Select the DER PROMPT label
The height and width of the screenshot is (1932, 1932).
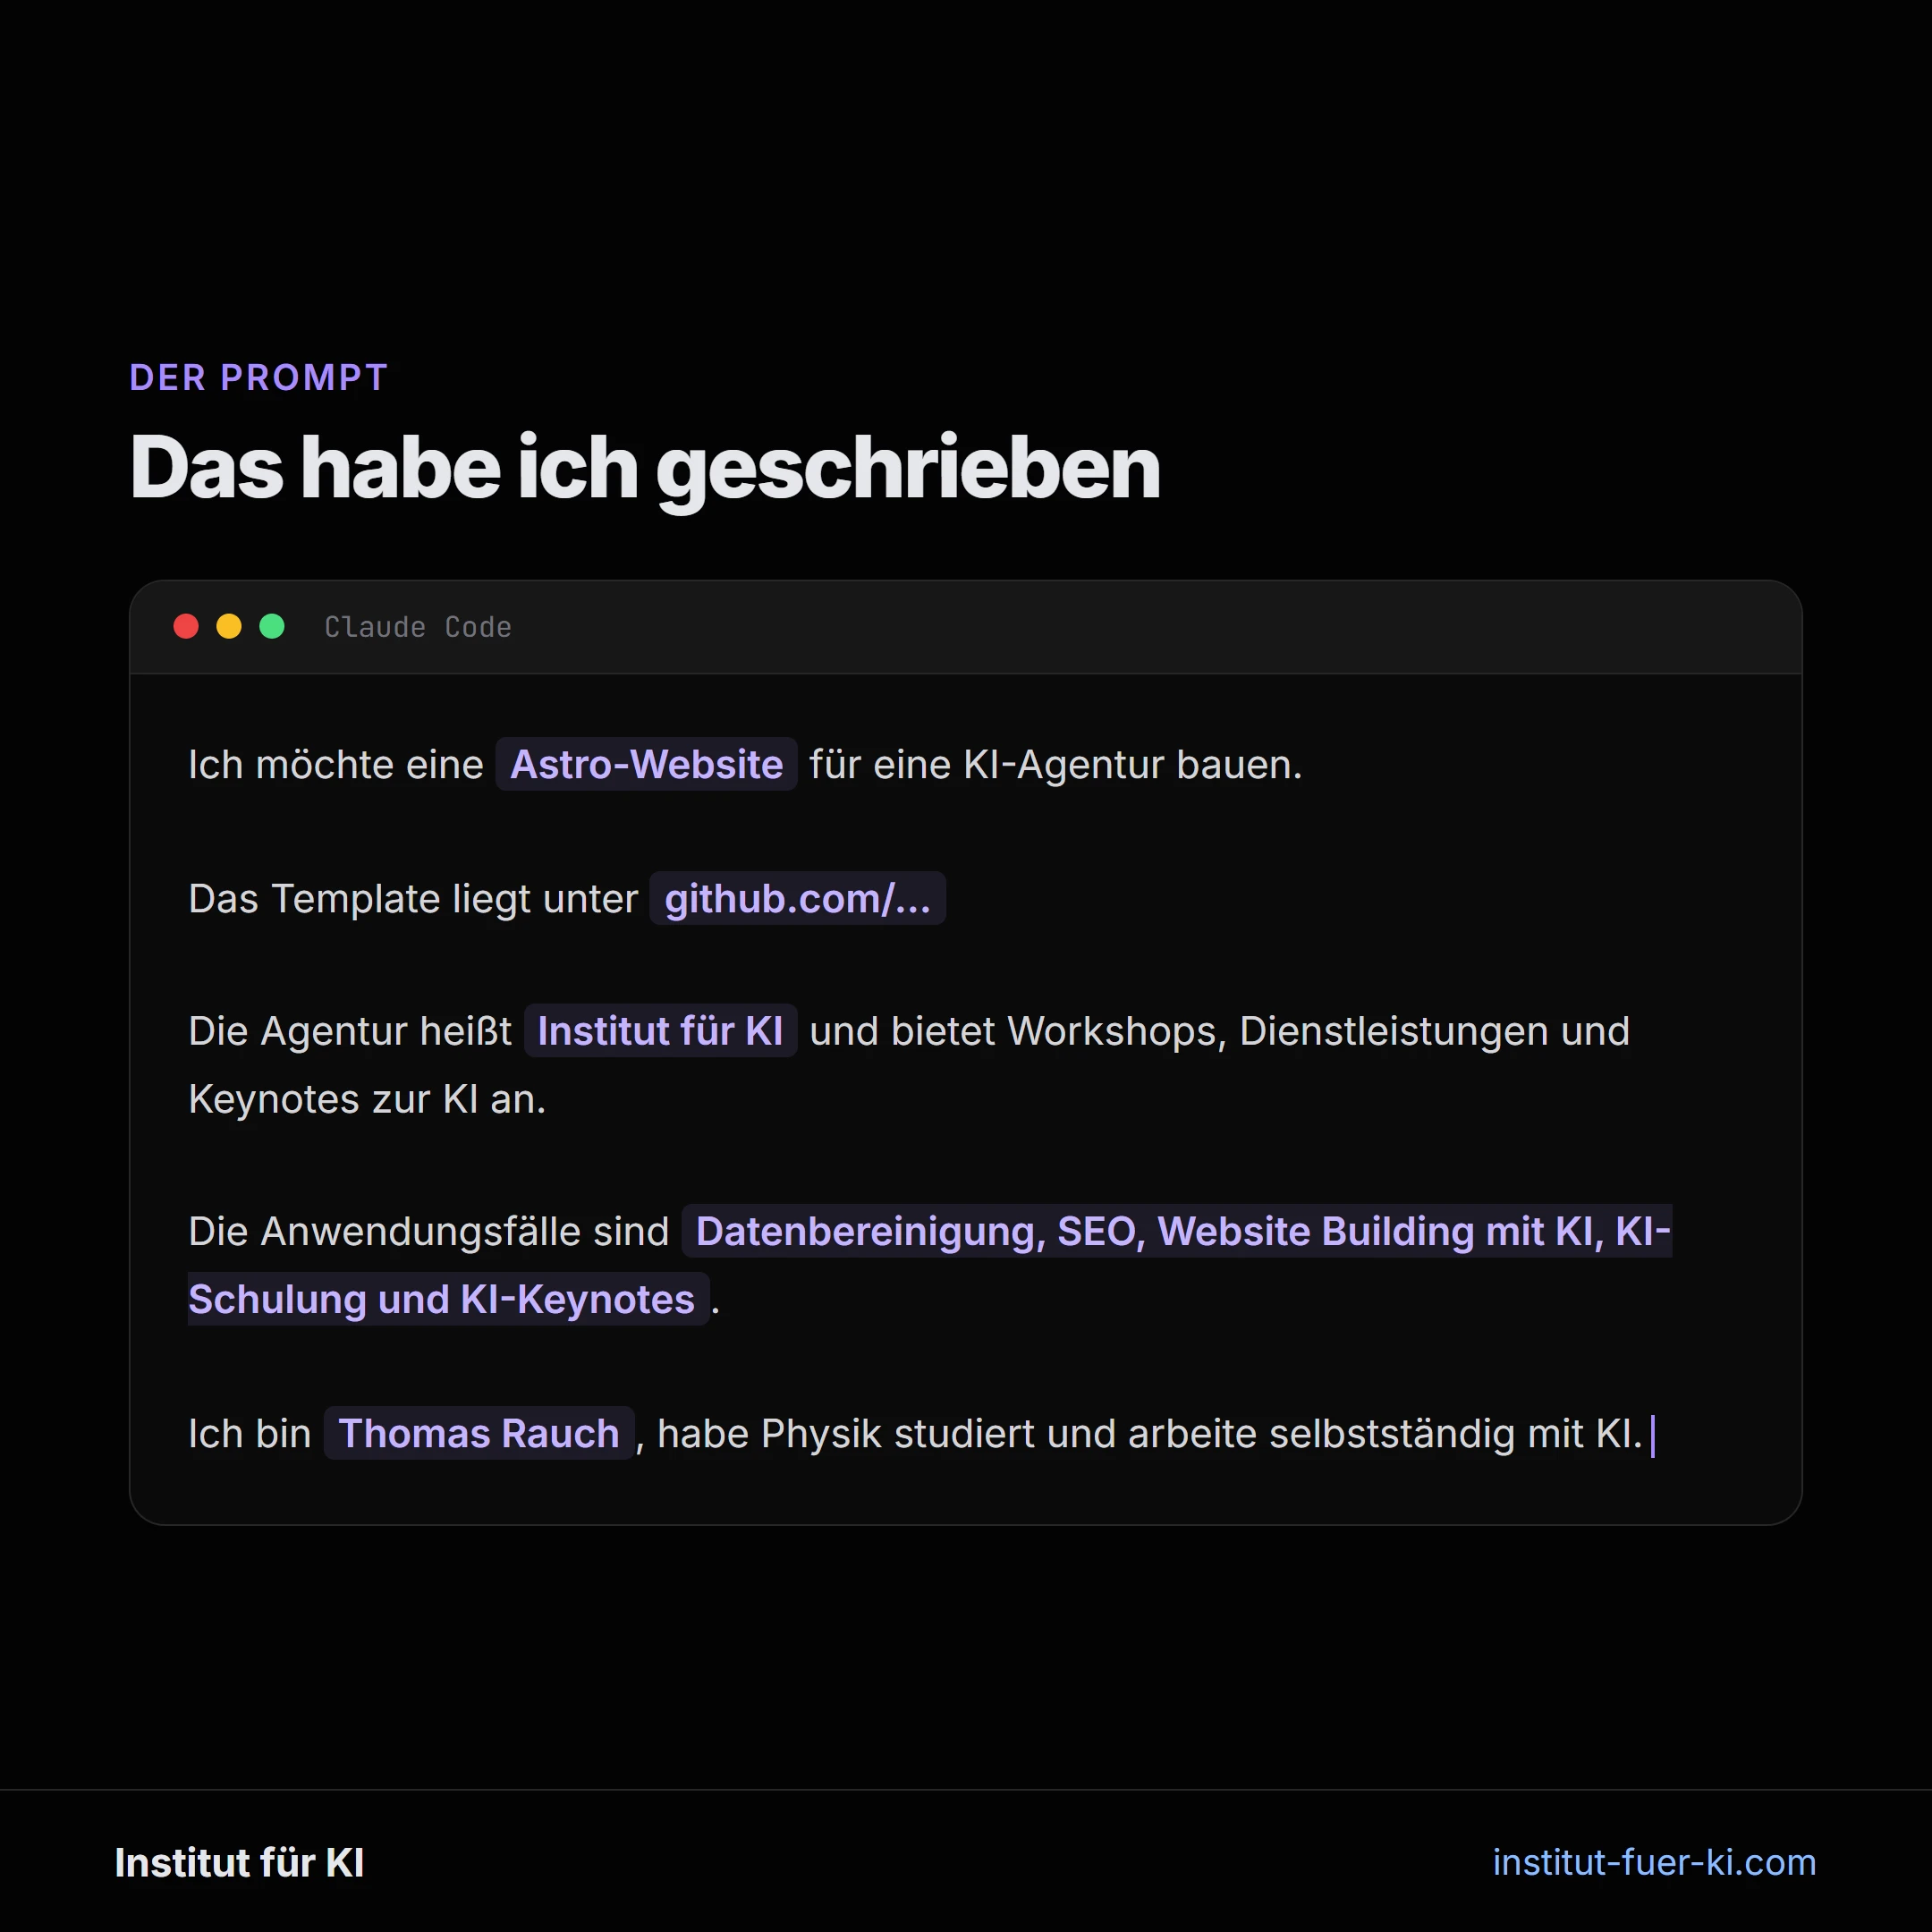click(x=258, y=378)
